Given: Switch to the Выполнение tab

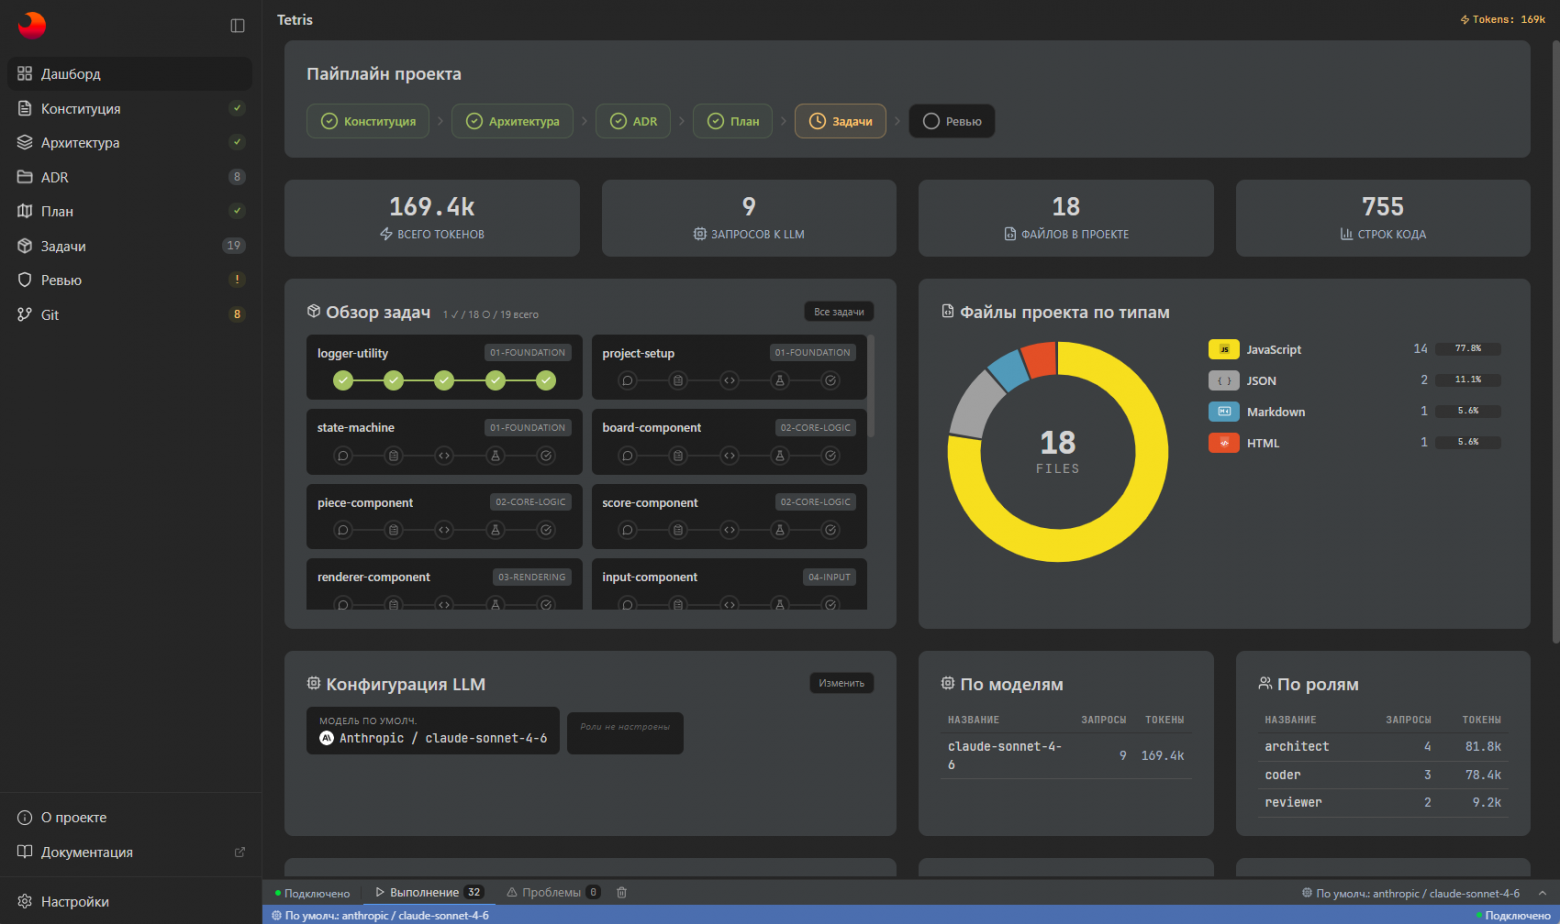Looking at the screenshot, I should tap(424, 892).
